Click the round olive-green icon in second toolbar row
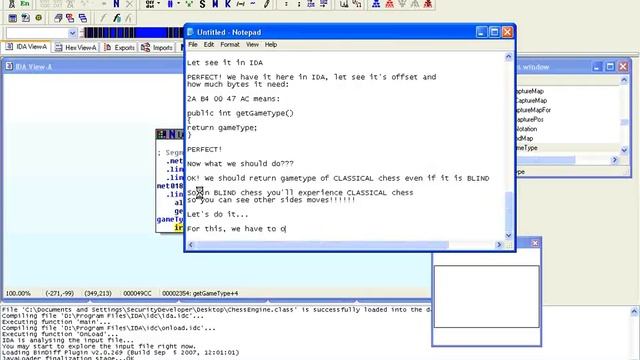Image resolution: width=640 pixels, height=360 pixels. pos(38,18)
